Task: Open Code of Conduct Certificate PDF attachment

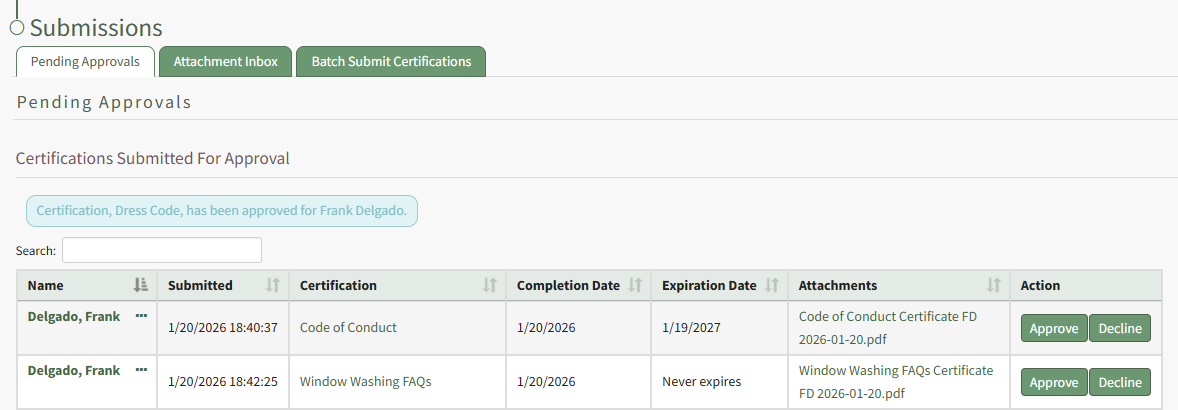Action: 887,327
